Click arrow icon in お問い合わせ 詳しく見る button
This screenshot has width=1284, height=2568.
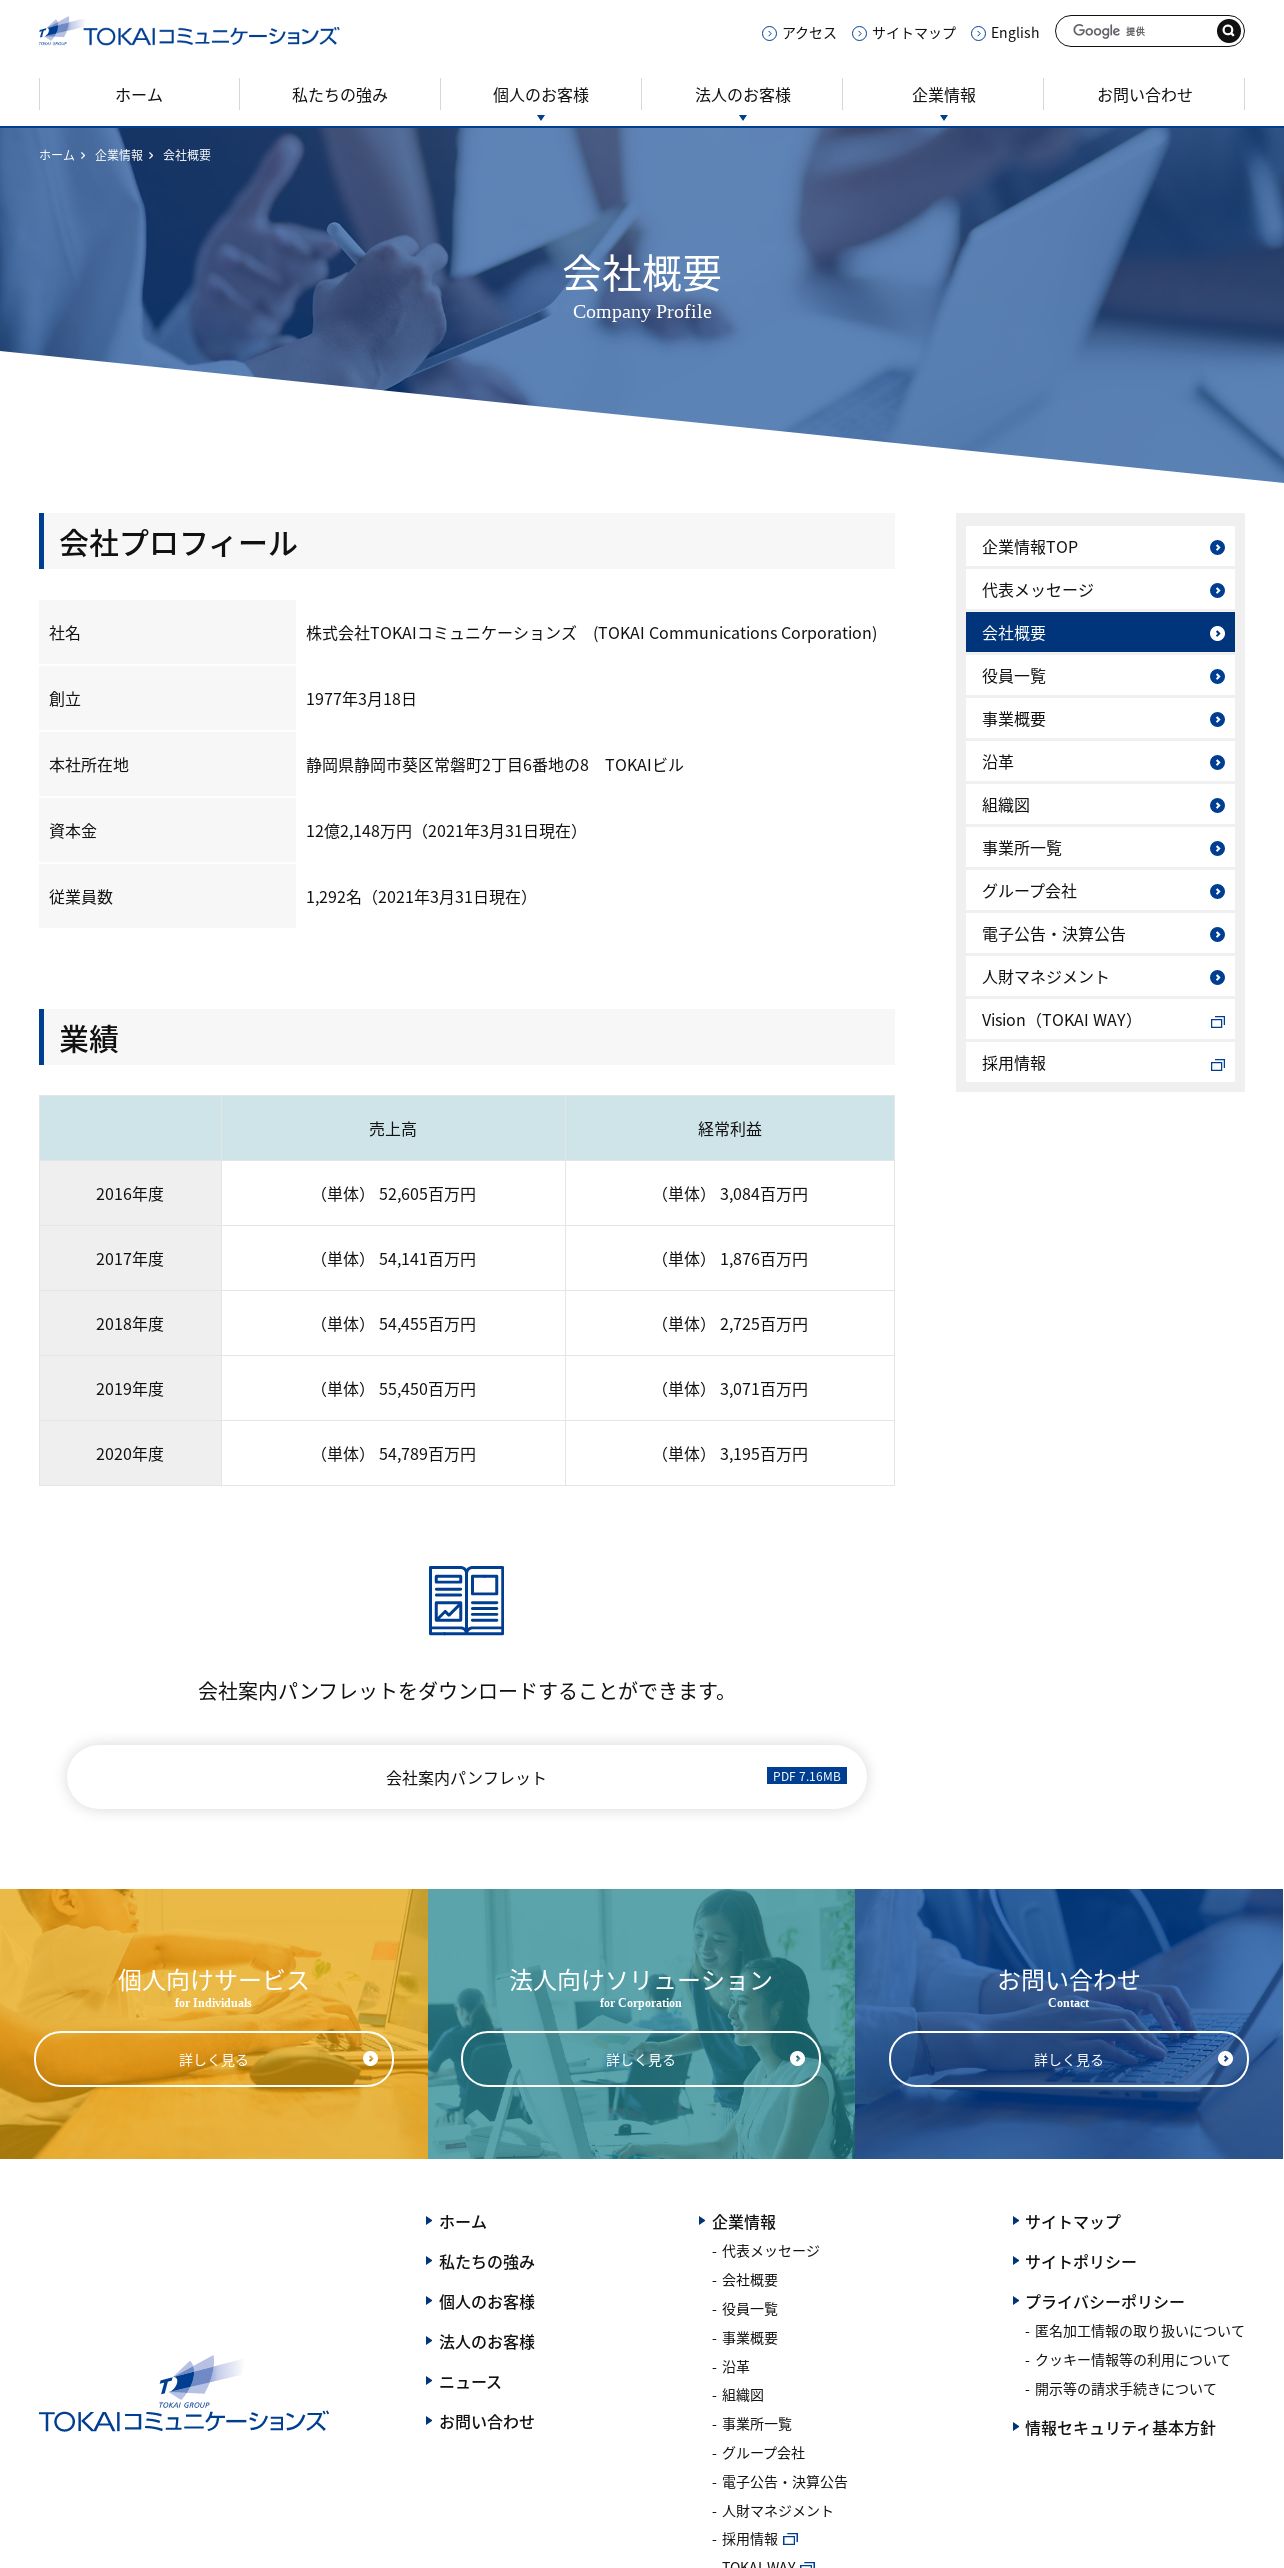(1225, 2058)
